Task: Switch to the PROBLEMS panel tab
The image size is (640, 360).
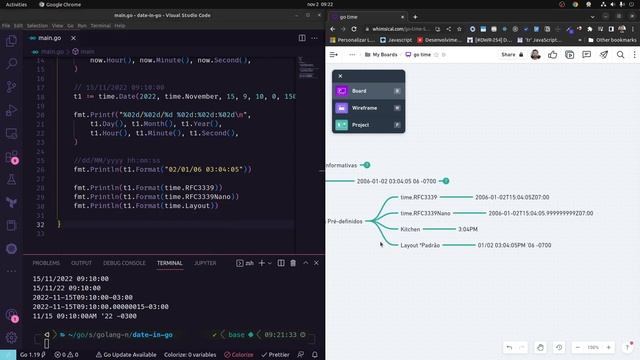Action: click(x=46, y=263)
